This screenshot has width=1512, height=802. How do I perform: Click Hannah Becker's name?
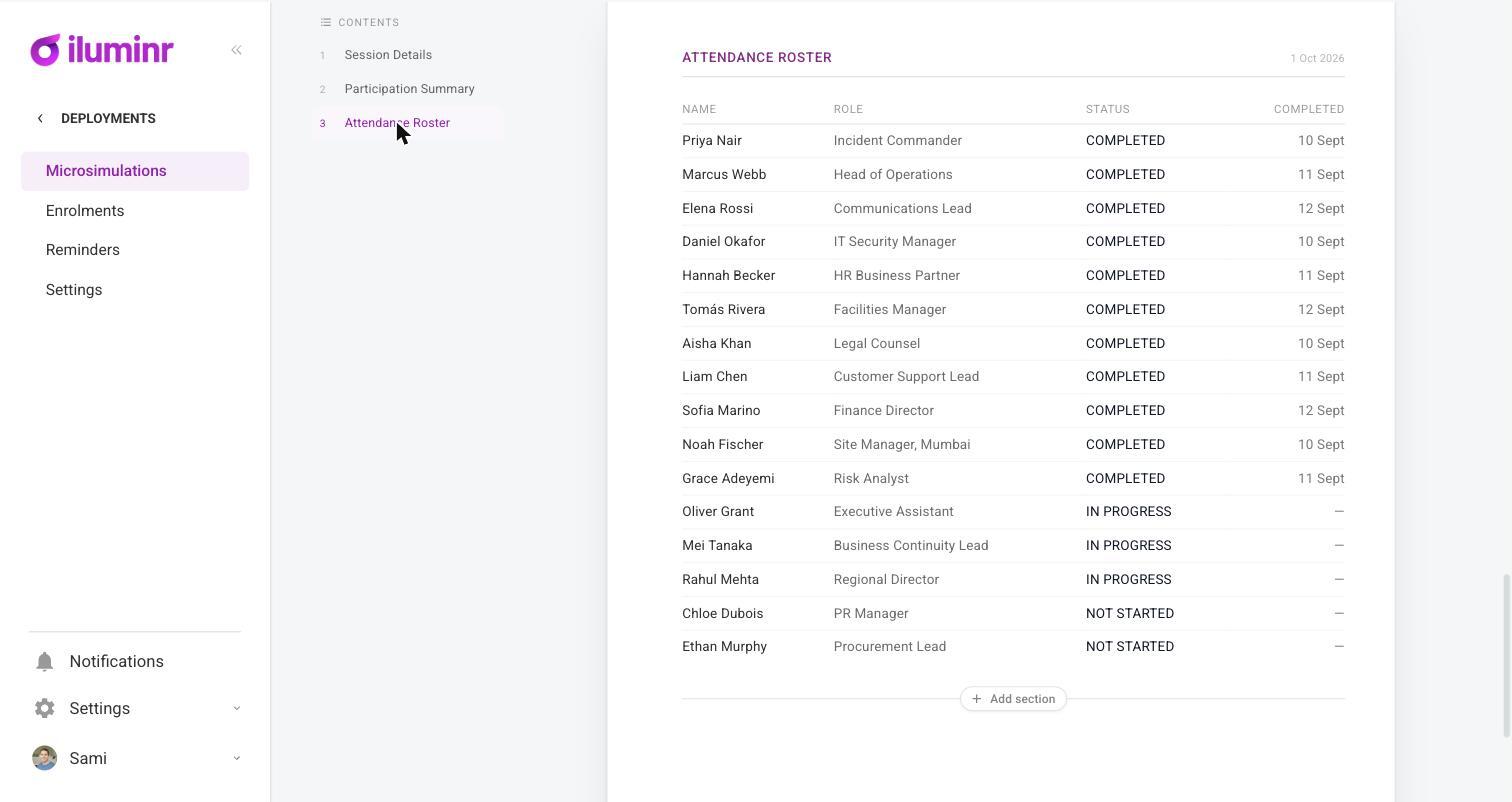click(x=728, y=276)
